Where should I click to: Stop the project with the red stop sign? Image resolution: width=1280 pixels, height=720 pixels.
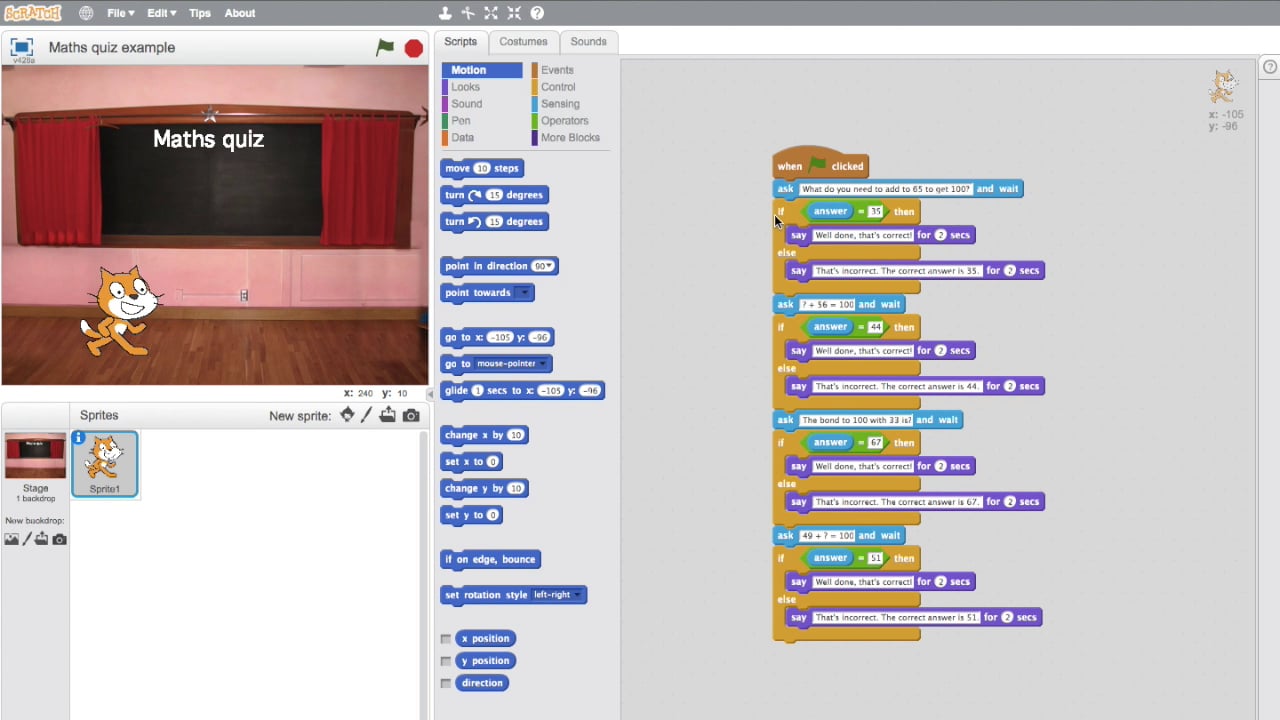pyautogui.click(x=413, y=48)
